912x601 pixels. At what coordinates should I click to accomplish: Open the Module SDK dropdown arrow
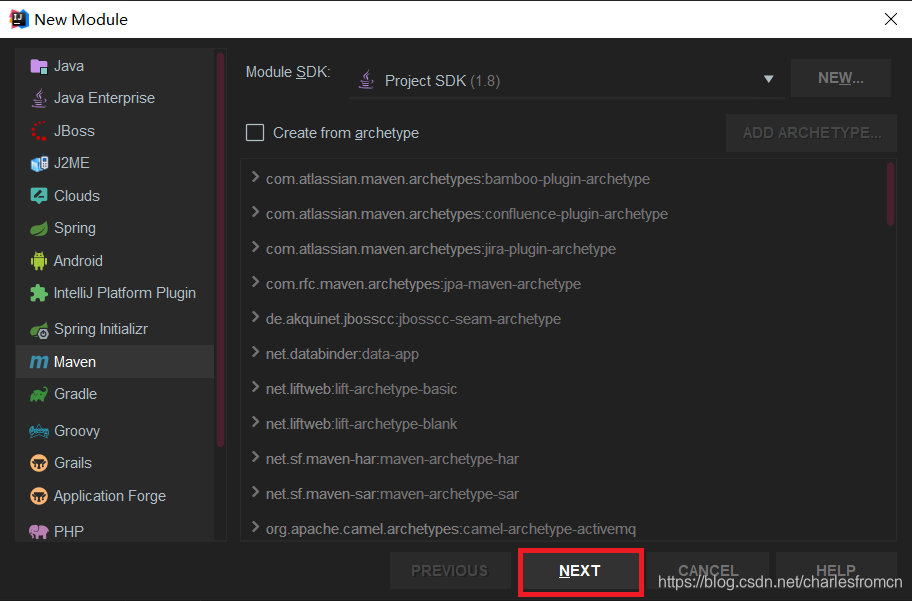pos(768,79)
